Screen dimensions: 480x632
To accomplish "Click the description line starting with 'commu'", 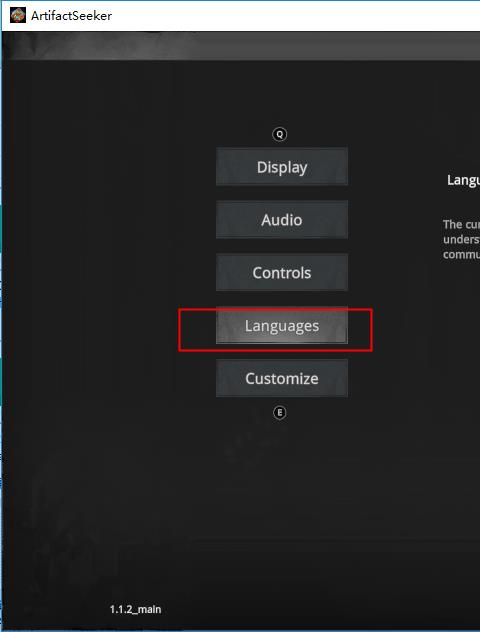I will 461,255.
